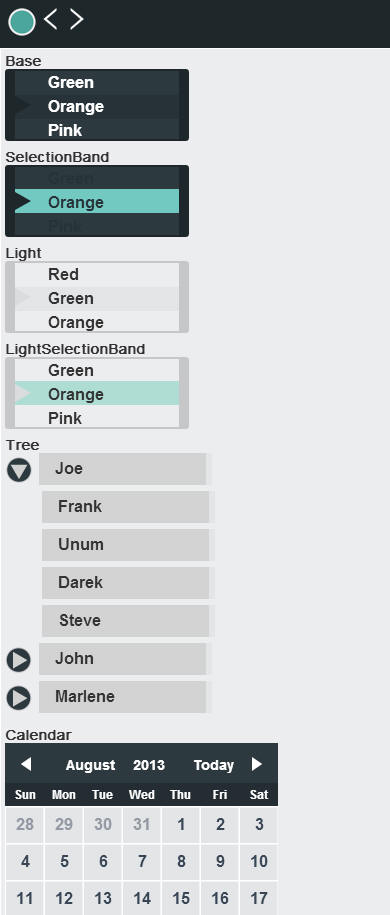The height and width of the screenshot is (915, 390).
Task: Choose Red in the Light picker
Action: pos(97,274)
